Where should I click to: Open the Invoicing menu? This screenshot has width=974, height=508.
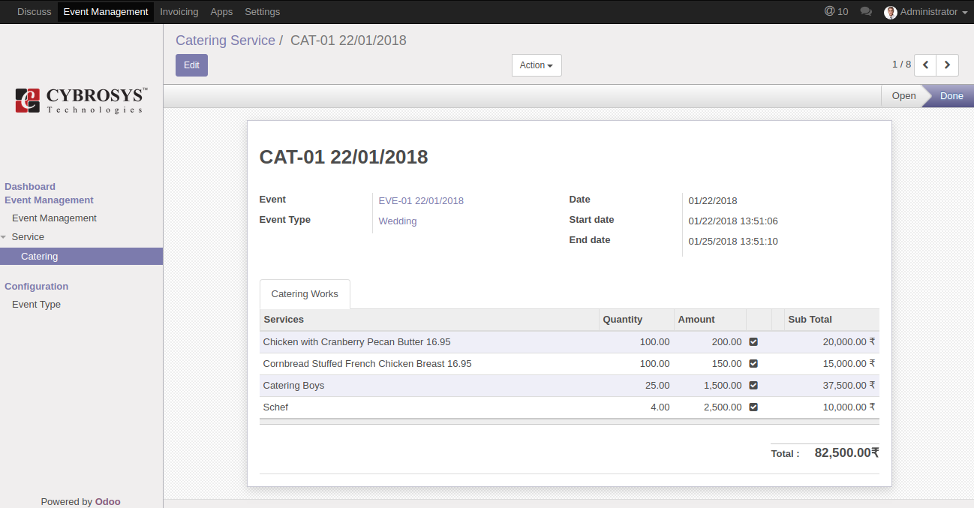pyautogui.click(x=179, y=12)
